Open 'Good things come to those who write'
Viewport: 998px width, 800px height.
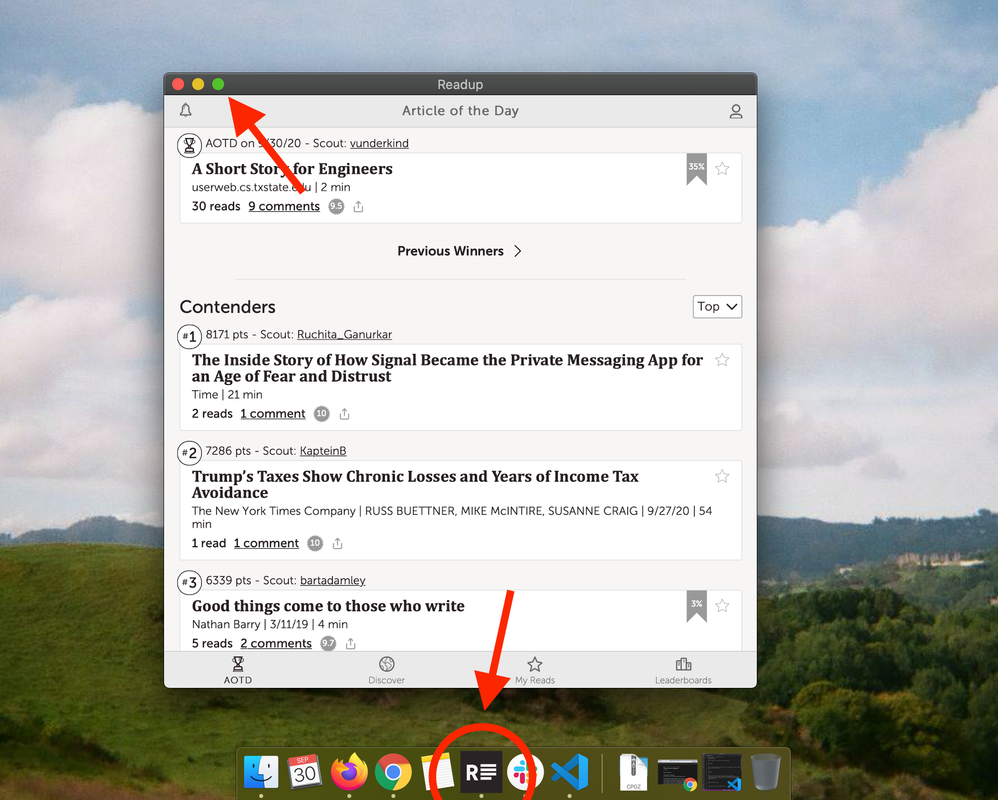tap(328, 606)
